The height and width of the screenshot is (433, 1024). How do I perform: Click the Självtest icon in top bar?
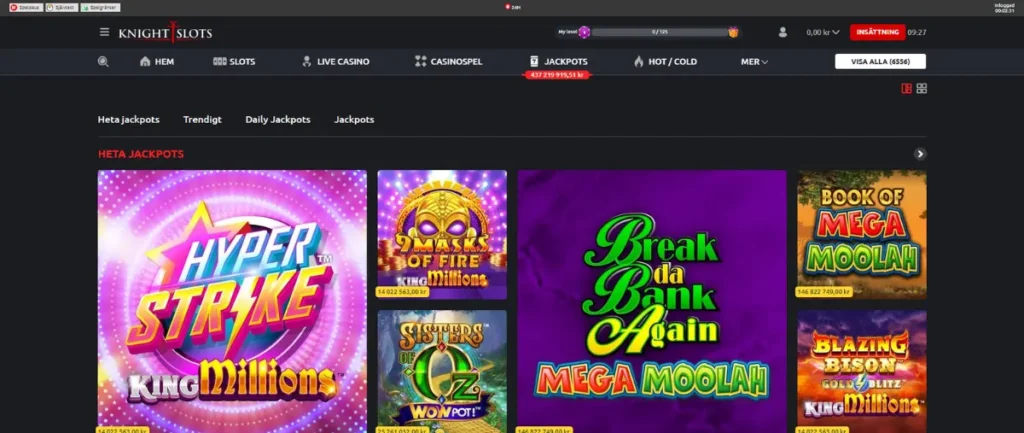click(50, 7)
